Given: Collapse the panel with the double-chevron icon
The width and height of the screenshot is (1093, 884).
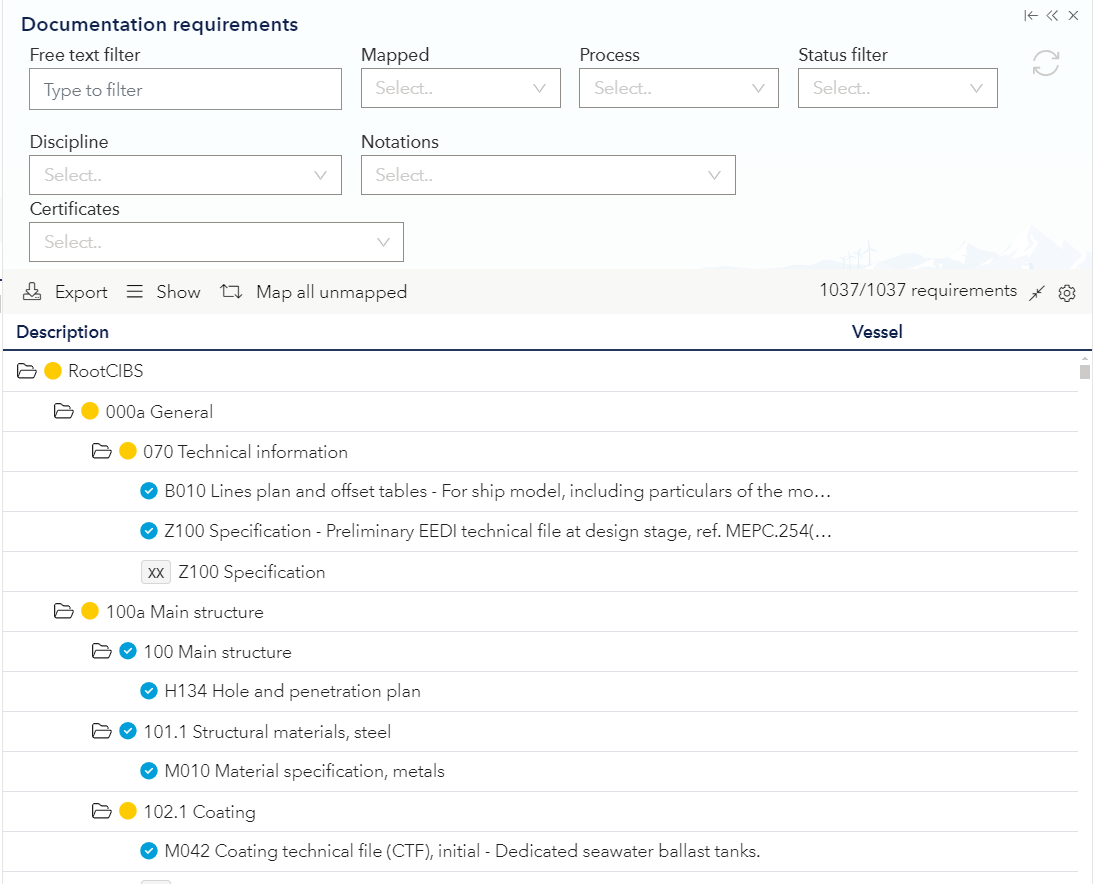Looking at the screenshot, I should tap(1052, 15).
